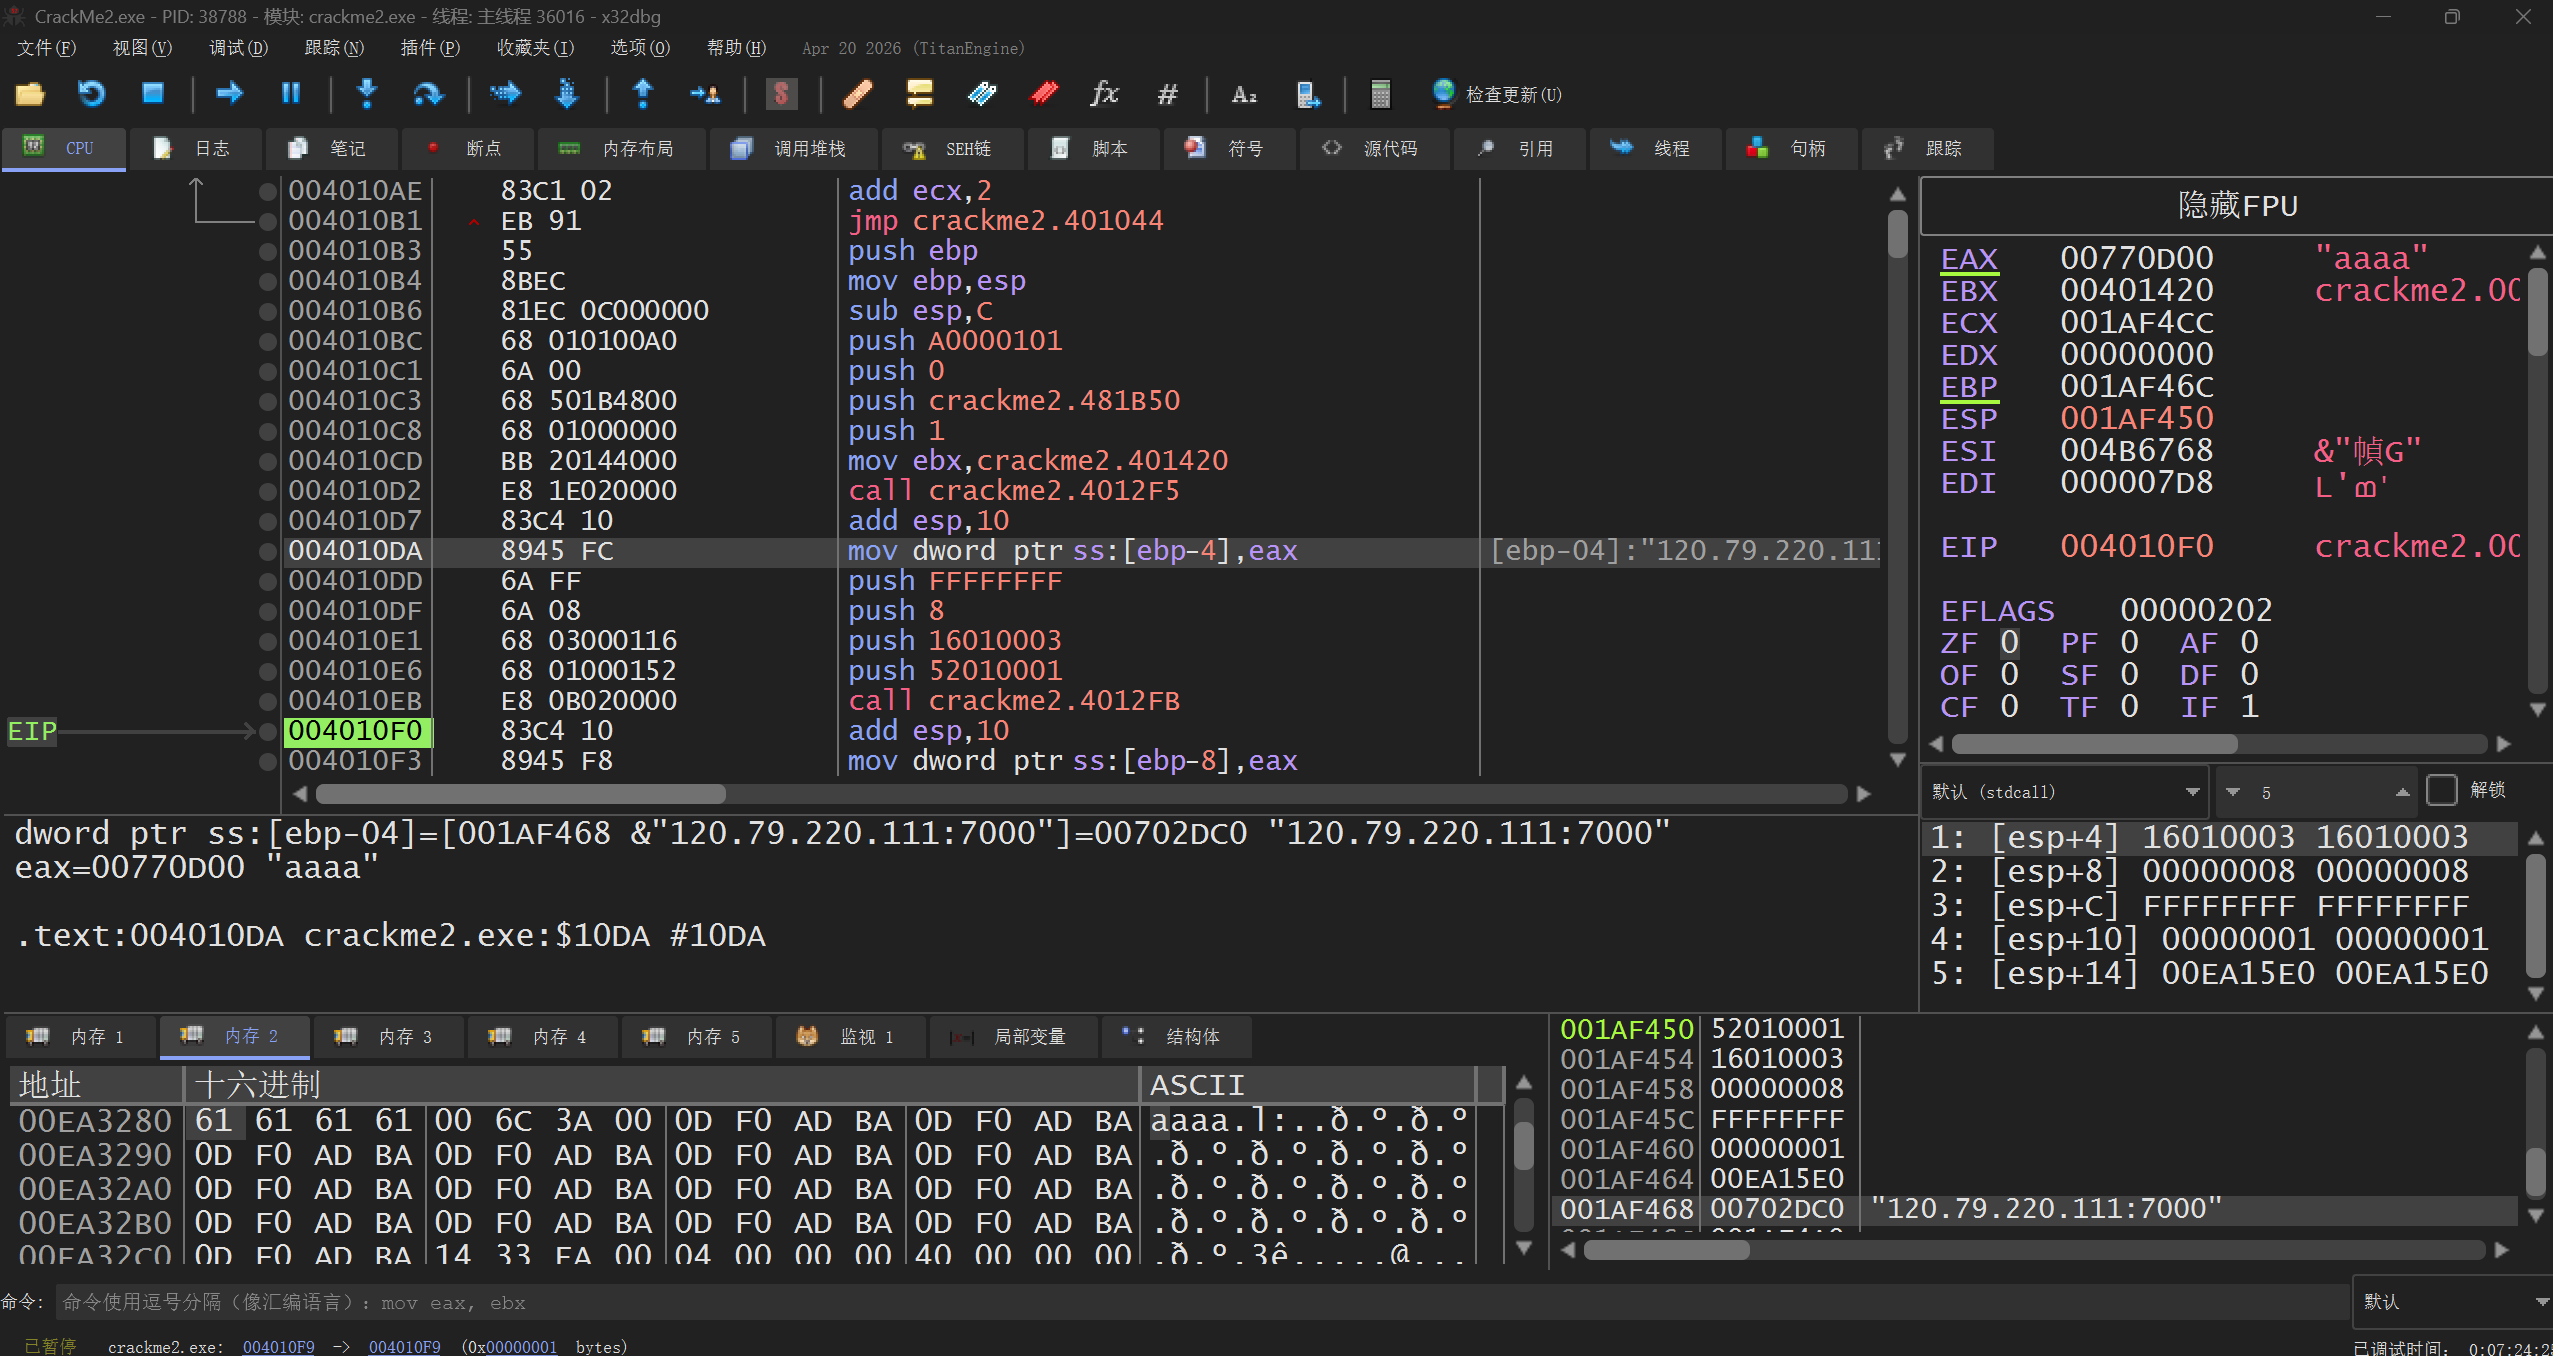2553x1356 pixels.
Task: Click the registers panel horizontal scrollbar thumb
Action: (x=2094, y=744)
